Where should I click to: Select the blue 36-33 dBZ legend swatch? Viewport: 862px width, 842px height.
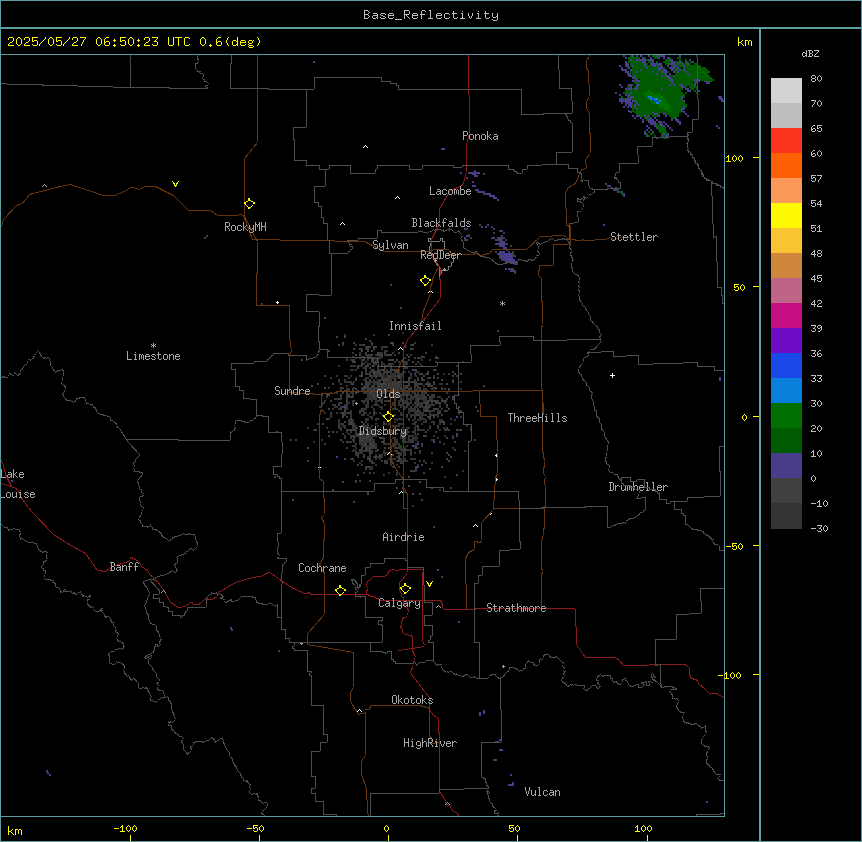(786, 365)
